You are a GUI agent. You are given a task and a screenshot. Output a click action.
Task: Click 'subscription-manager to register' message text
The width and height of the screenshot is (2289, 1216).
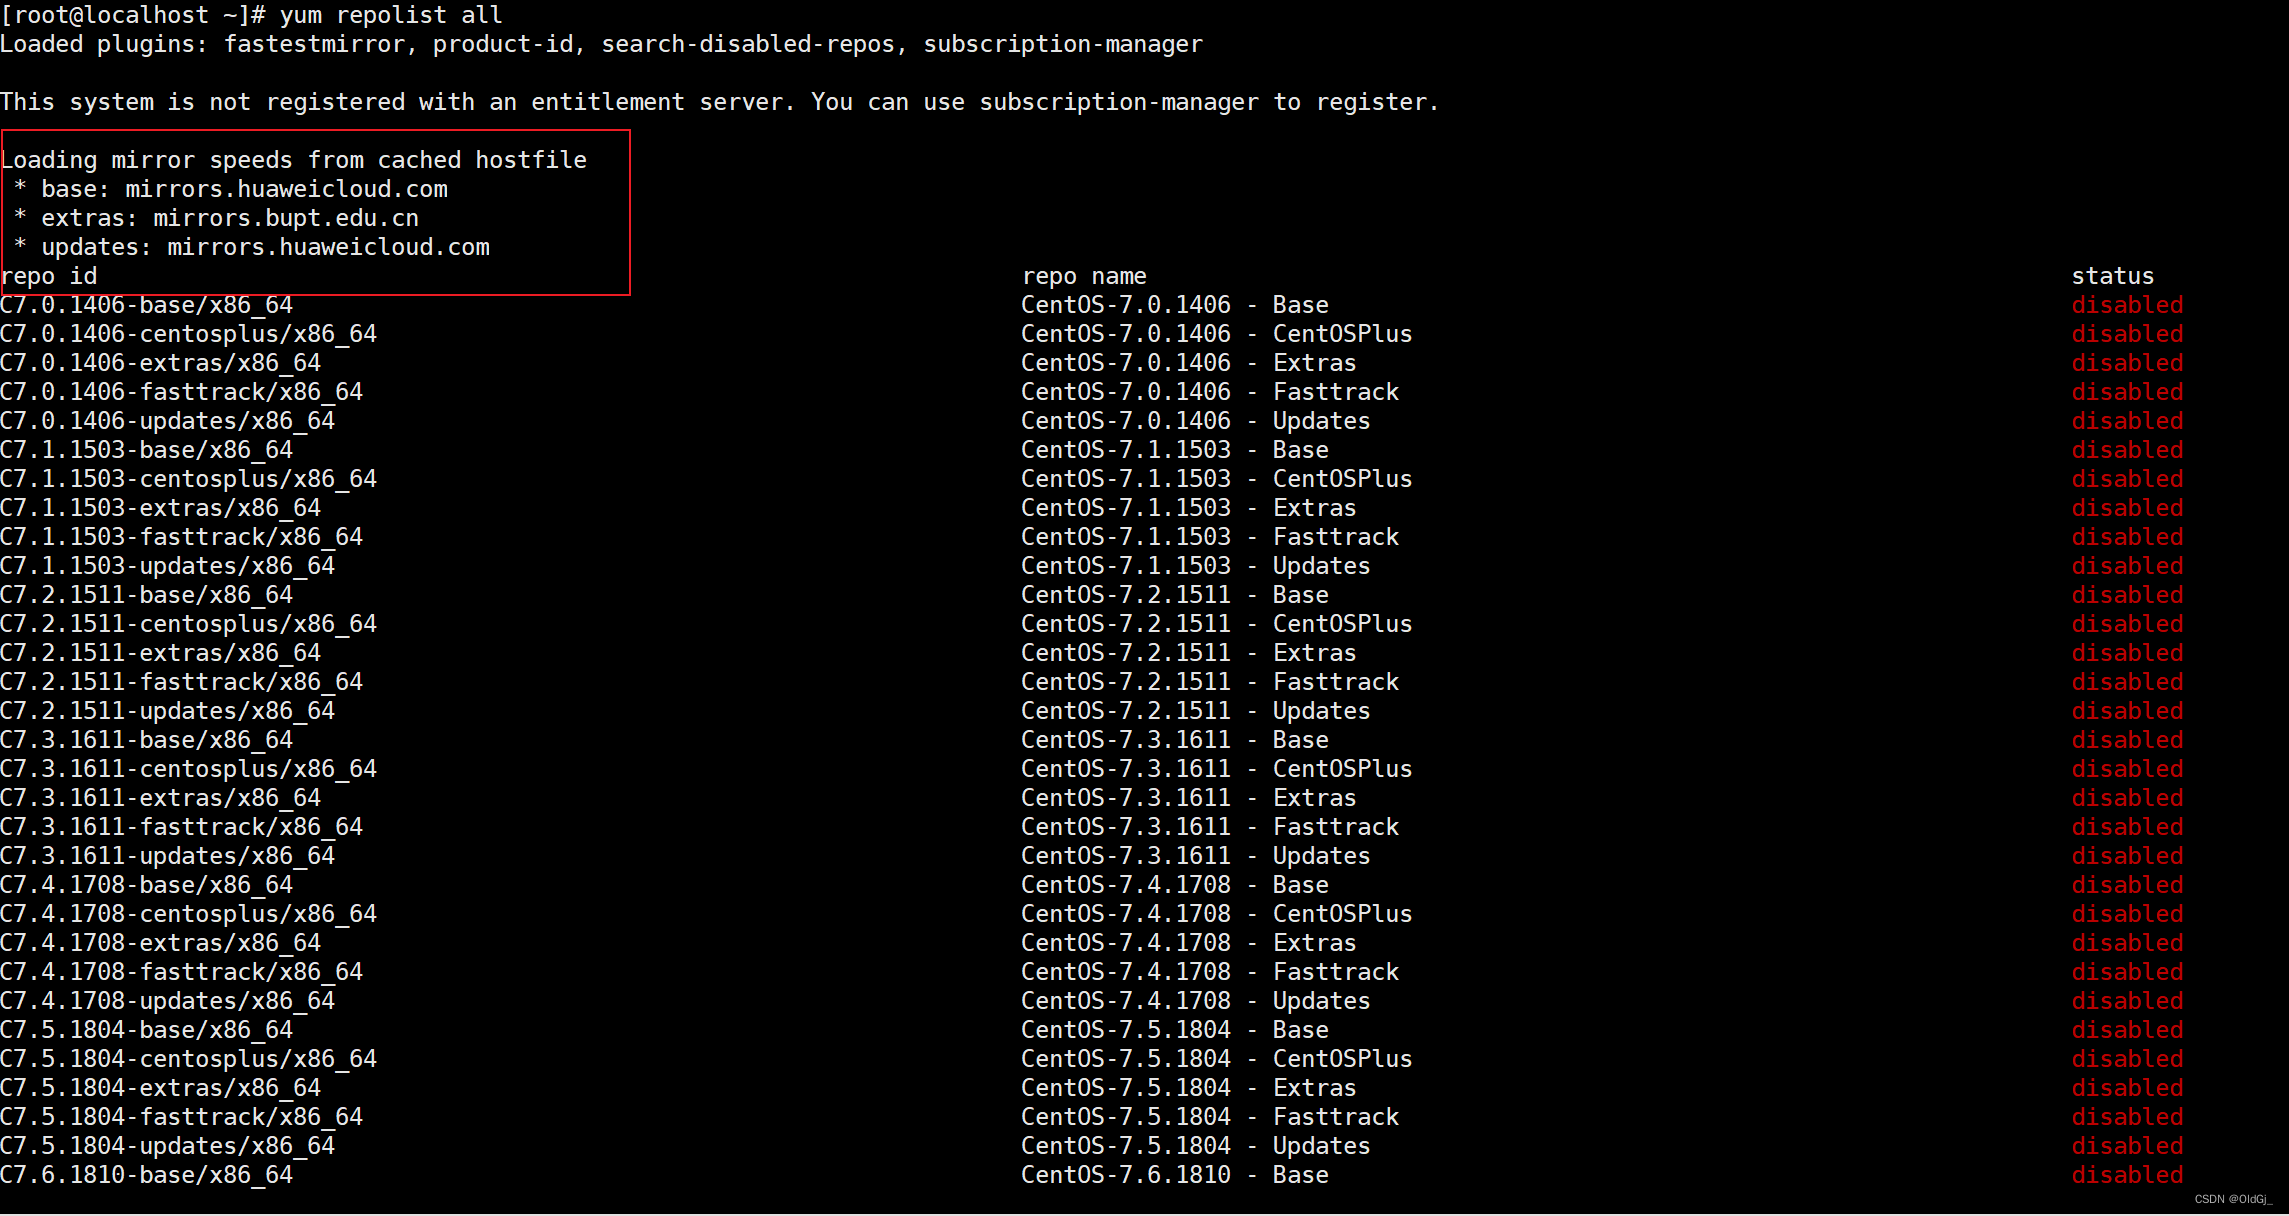pyautogui.click(x=1208, y=102)
